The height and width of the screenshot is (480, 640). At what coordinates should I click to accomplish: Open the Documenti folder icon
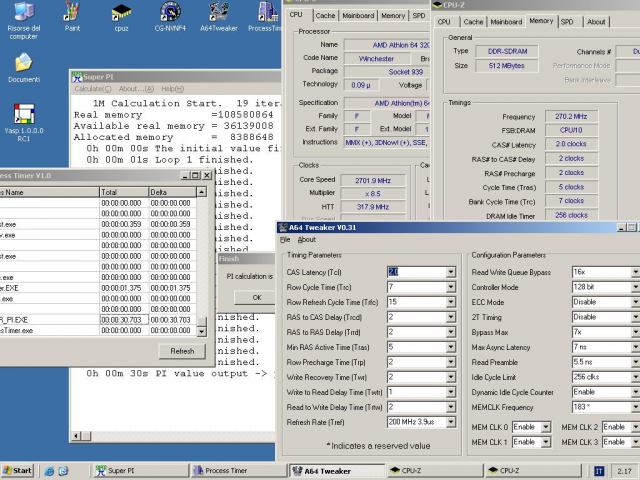24,67
